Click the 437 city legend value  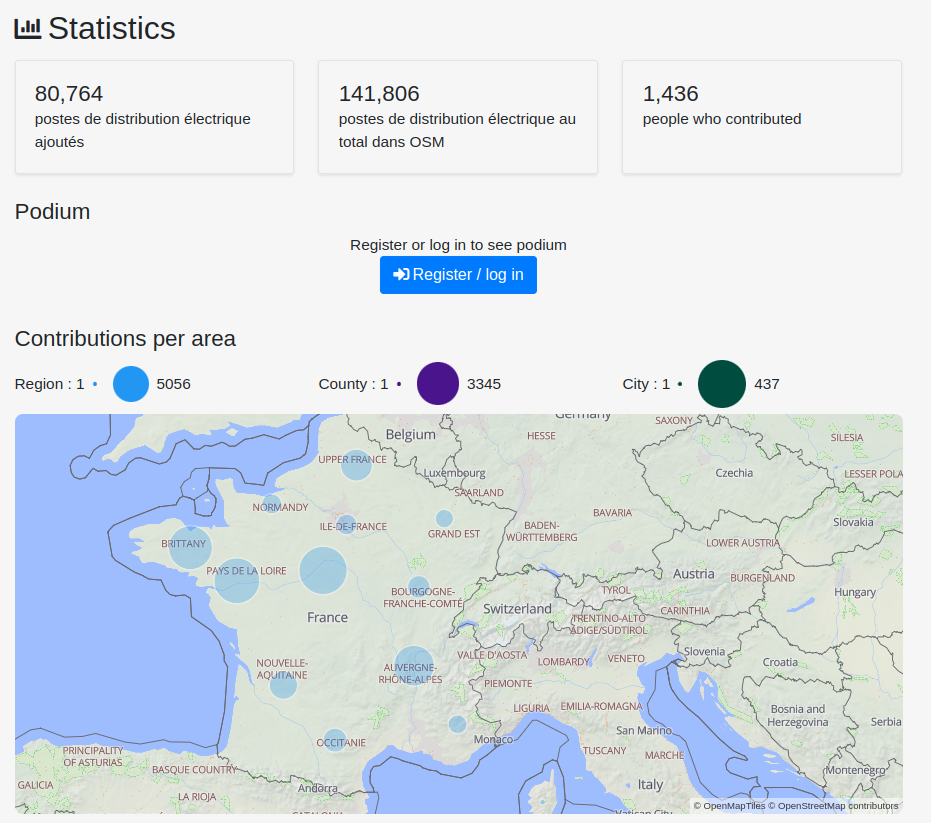point(767,384)
